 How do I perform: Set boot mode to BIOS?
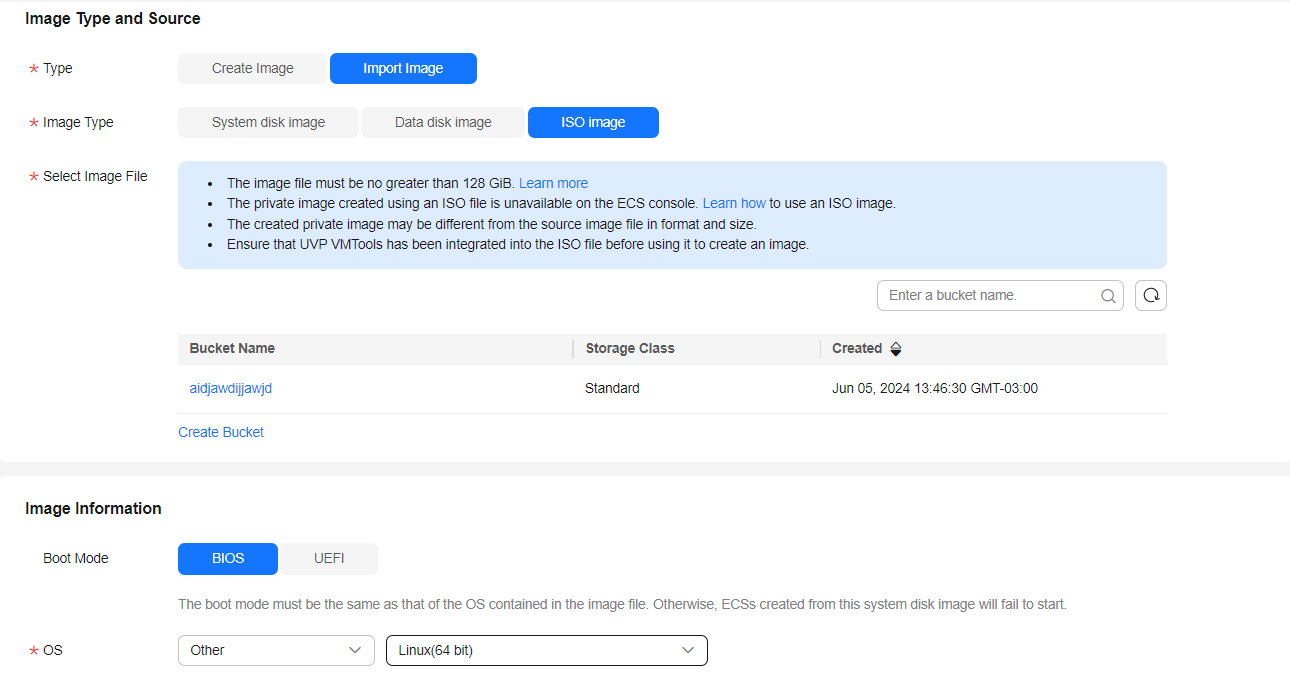(228, 559)
